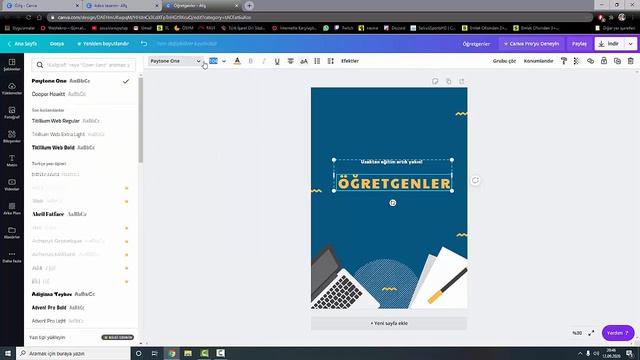
Task: Click Yazı tipi yükleyin upload font
Action: [47, 338]
